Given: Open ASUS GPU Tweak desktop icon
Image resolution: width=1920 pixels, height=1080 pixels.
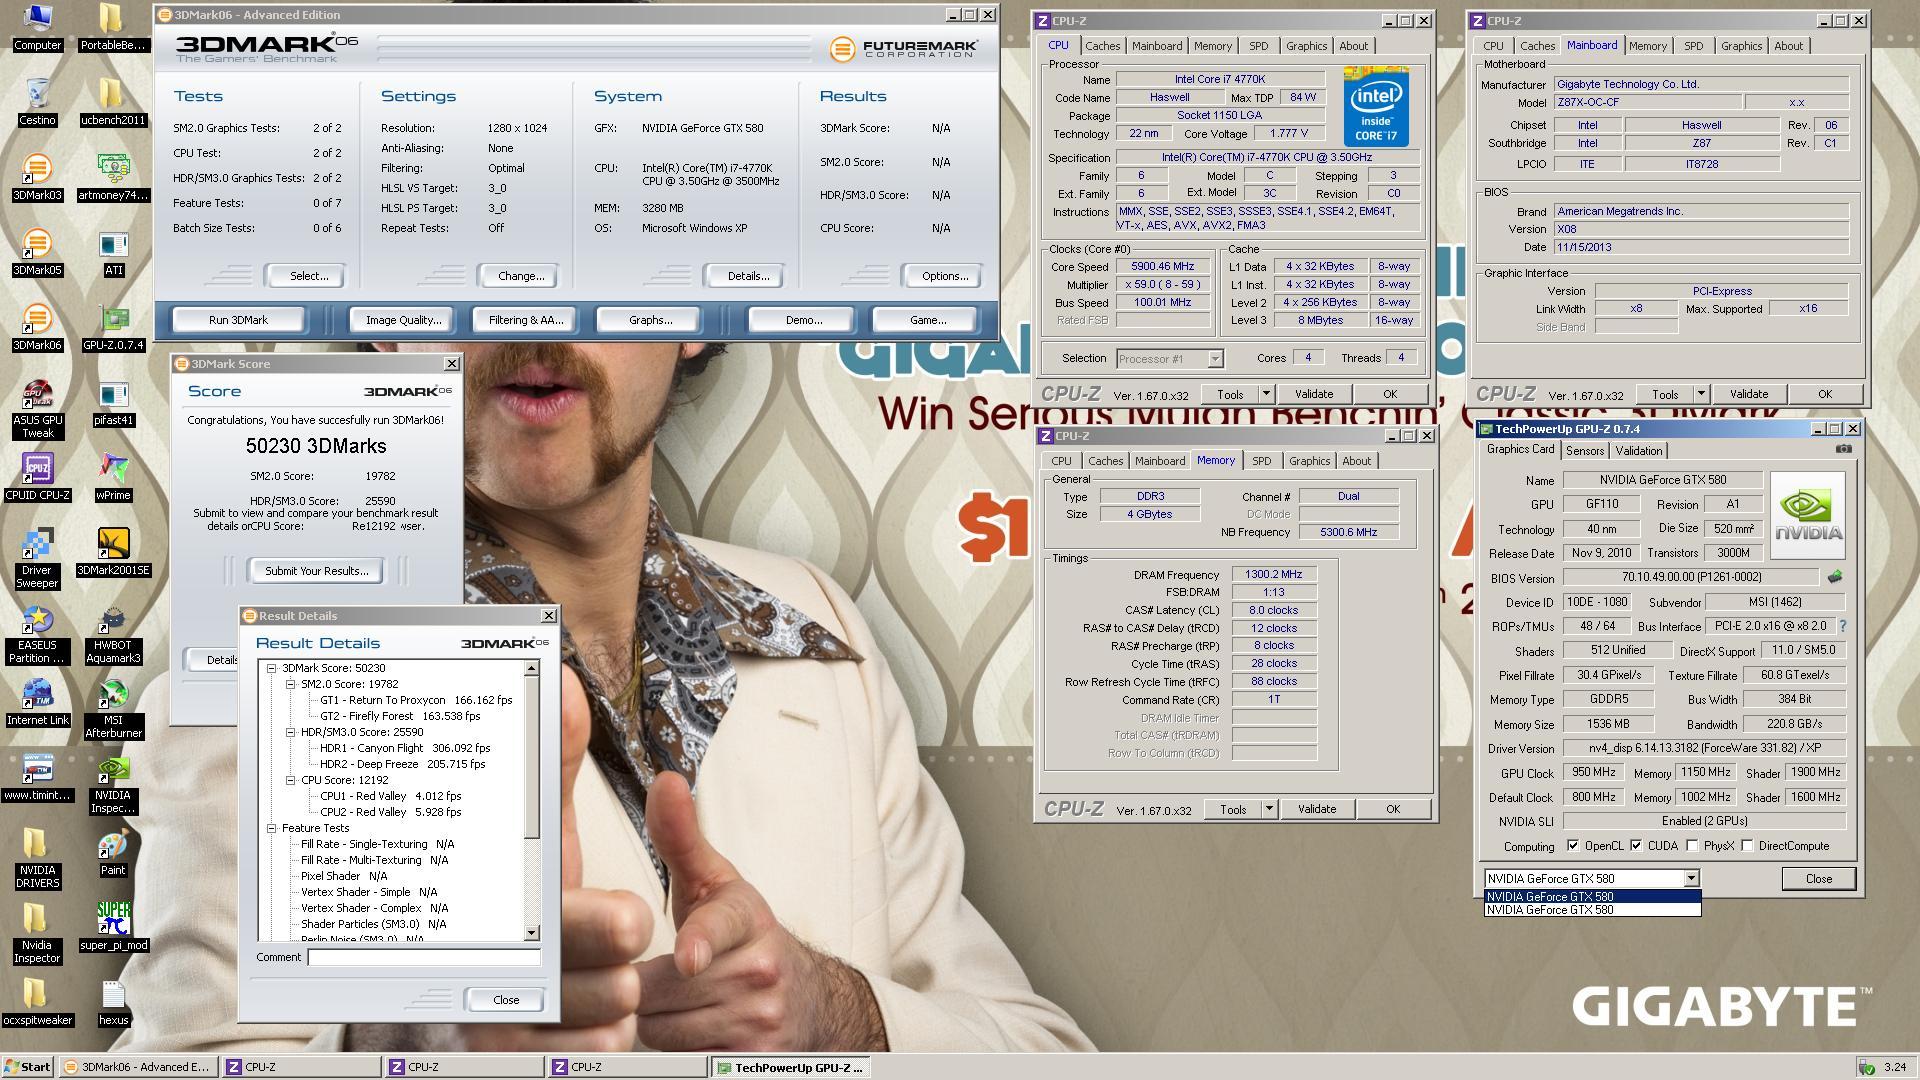Looking at the screenshot, I should 37,409.
